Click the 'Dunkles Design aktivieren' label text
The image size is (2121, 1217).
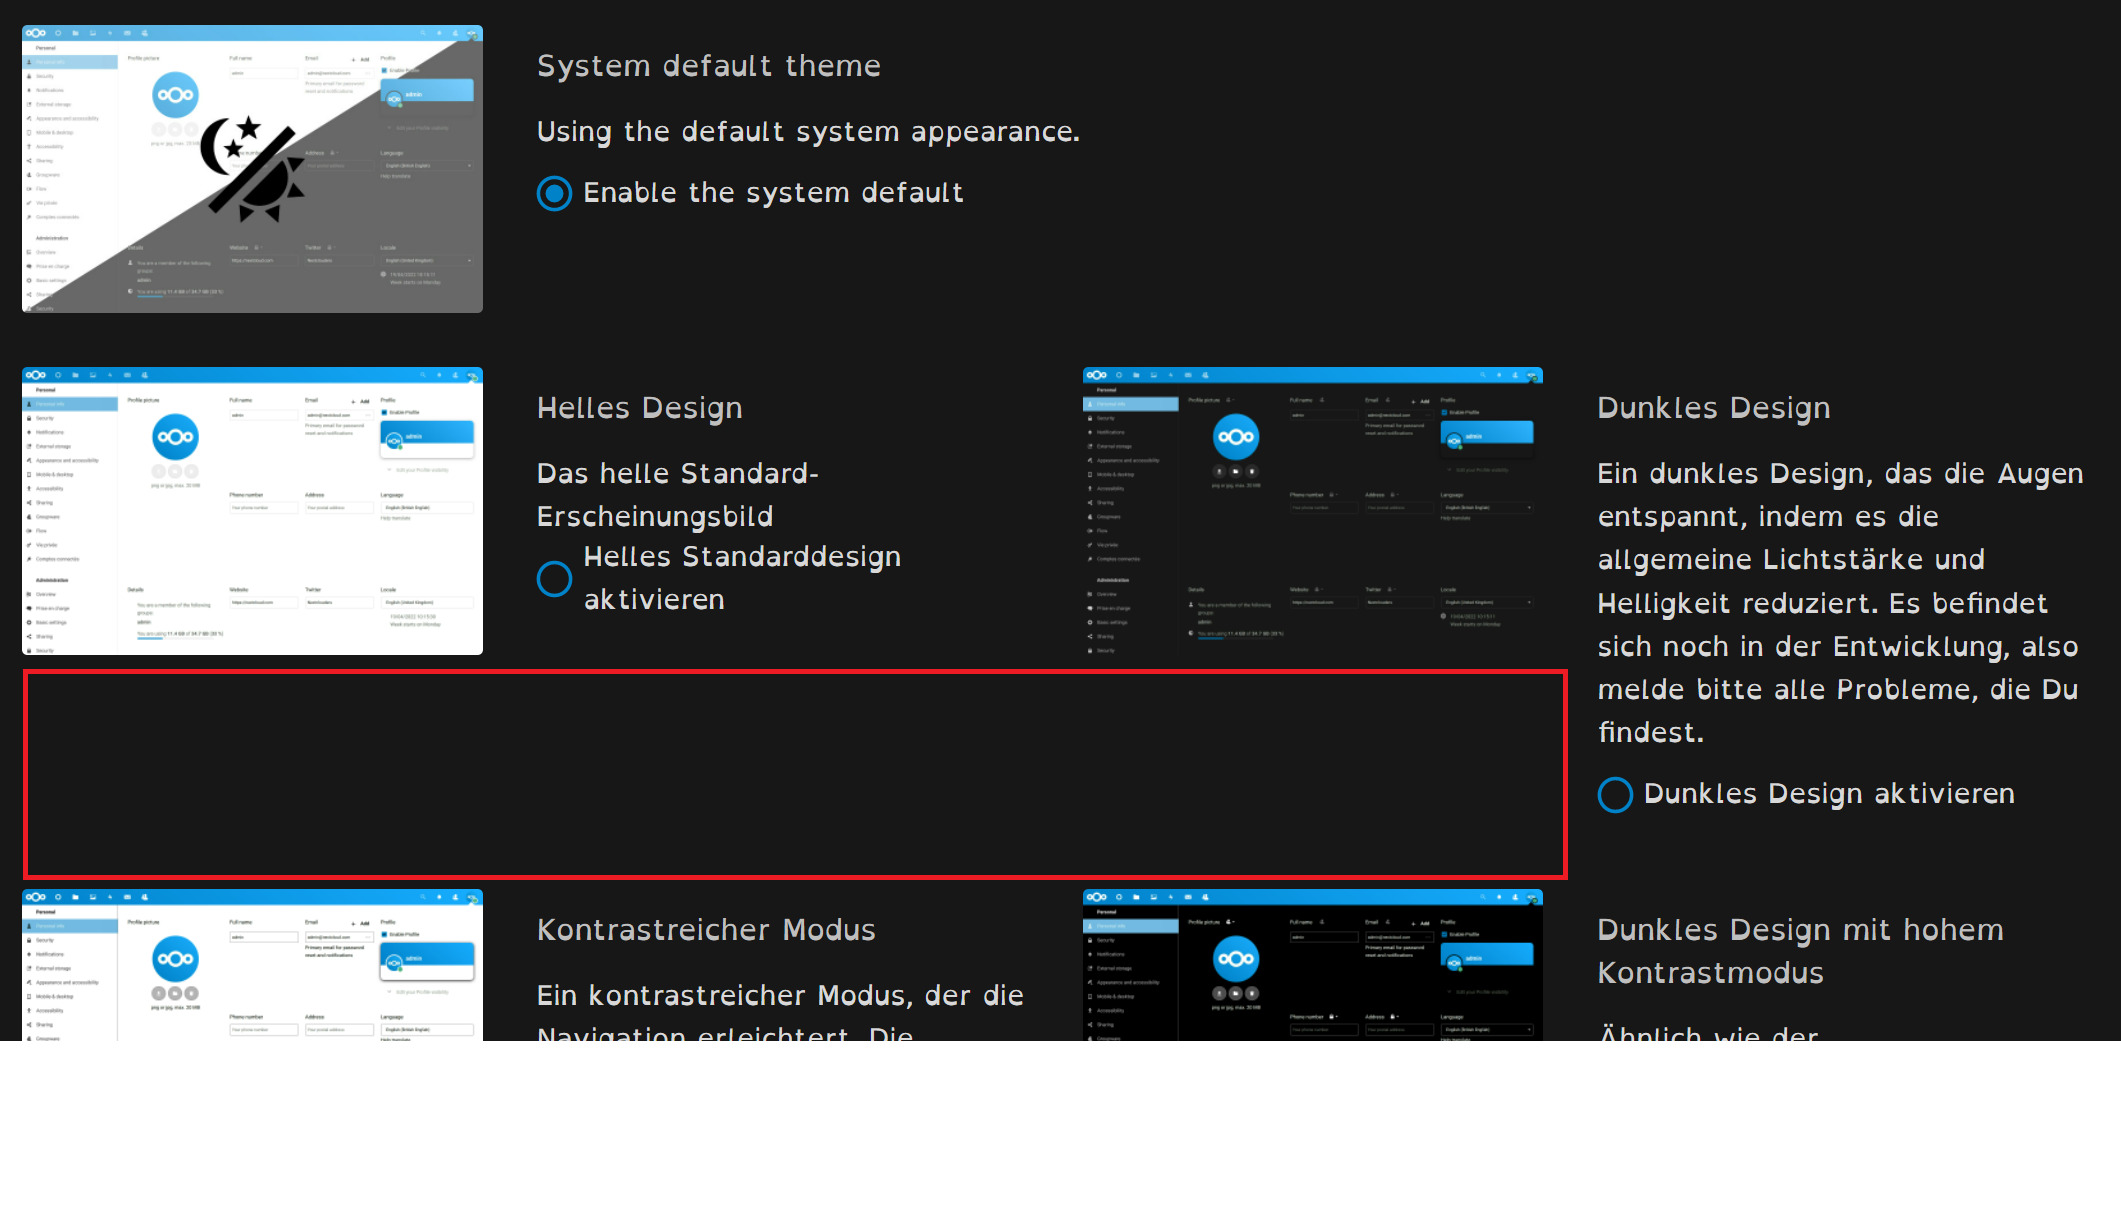(x=1828, y=794)
